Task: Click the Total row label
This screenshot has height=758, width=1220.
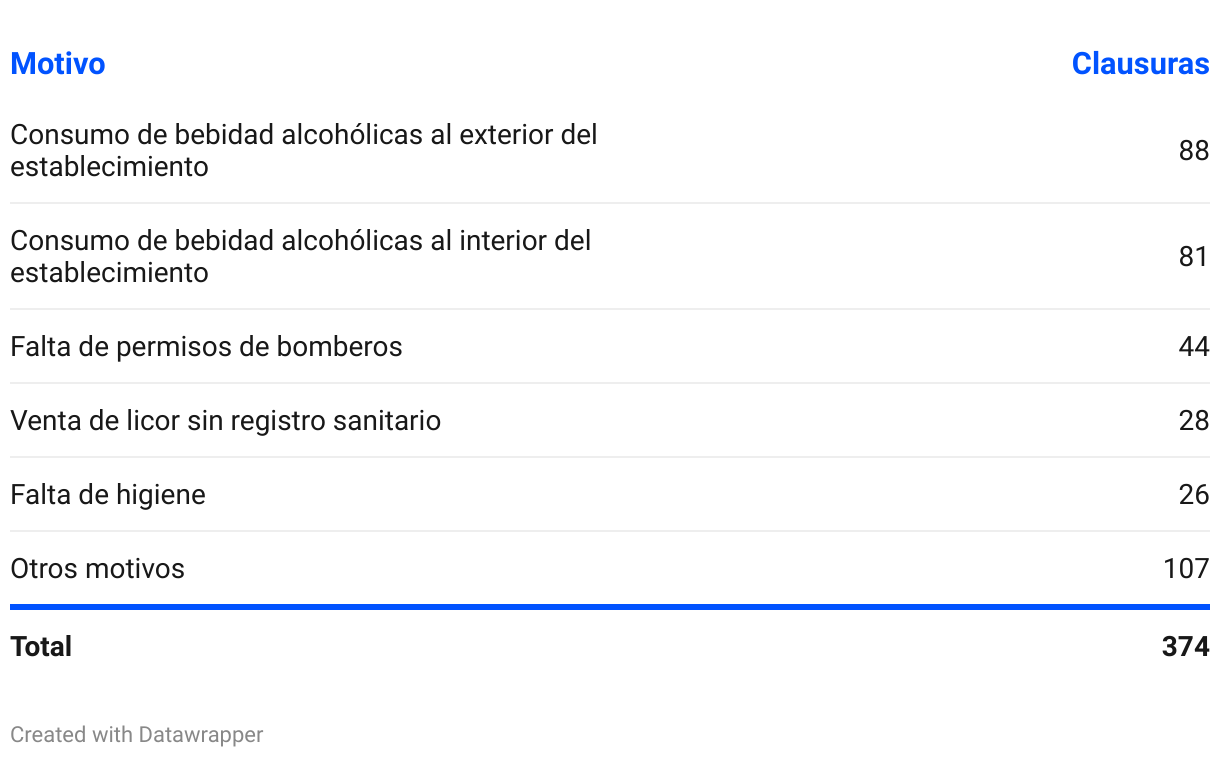Action: (x=41, y=647)
